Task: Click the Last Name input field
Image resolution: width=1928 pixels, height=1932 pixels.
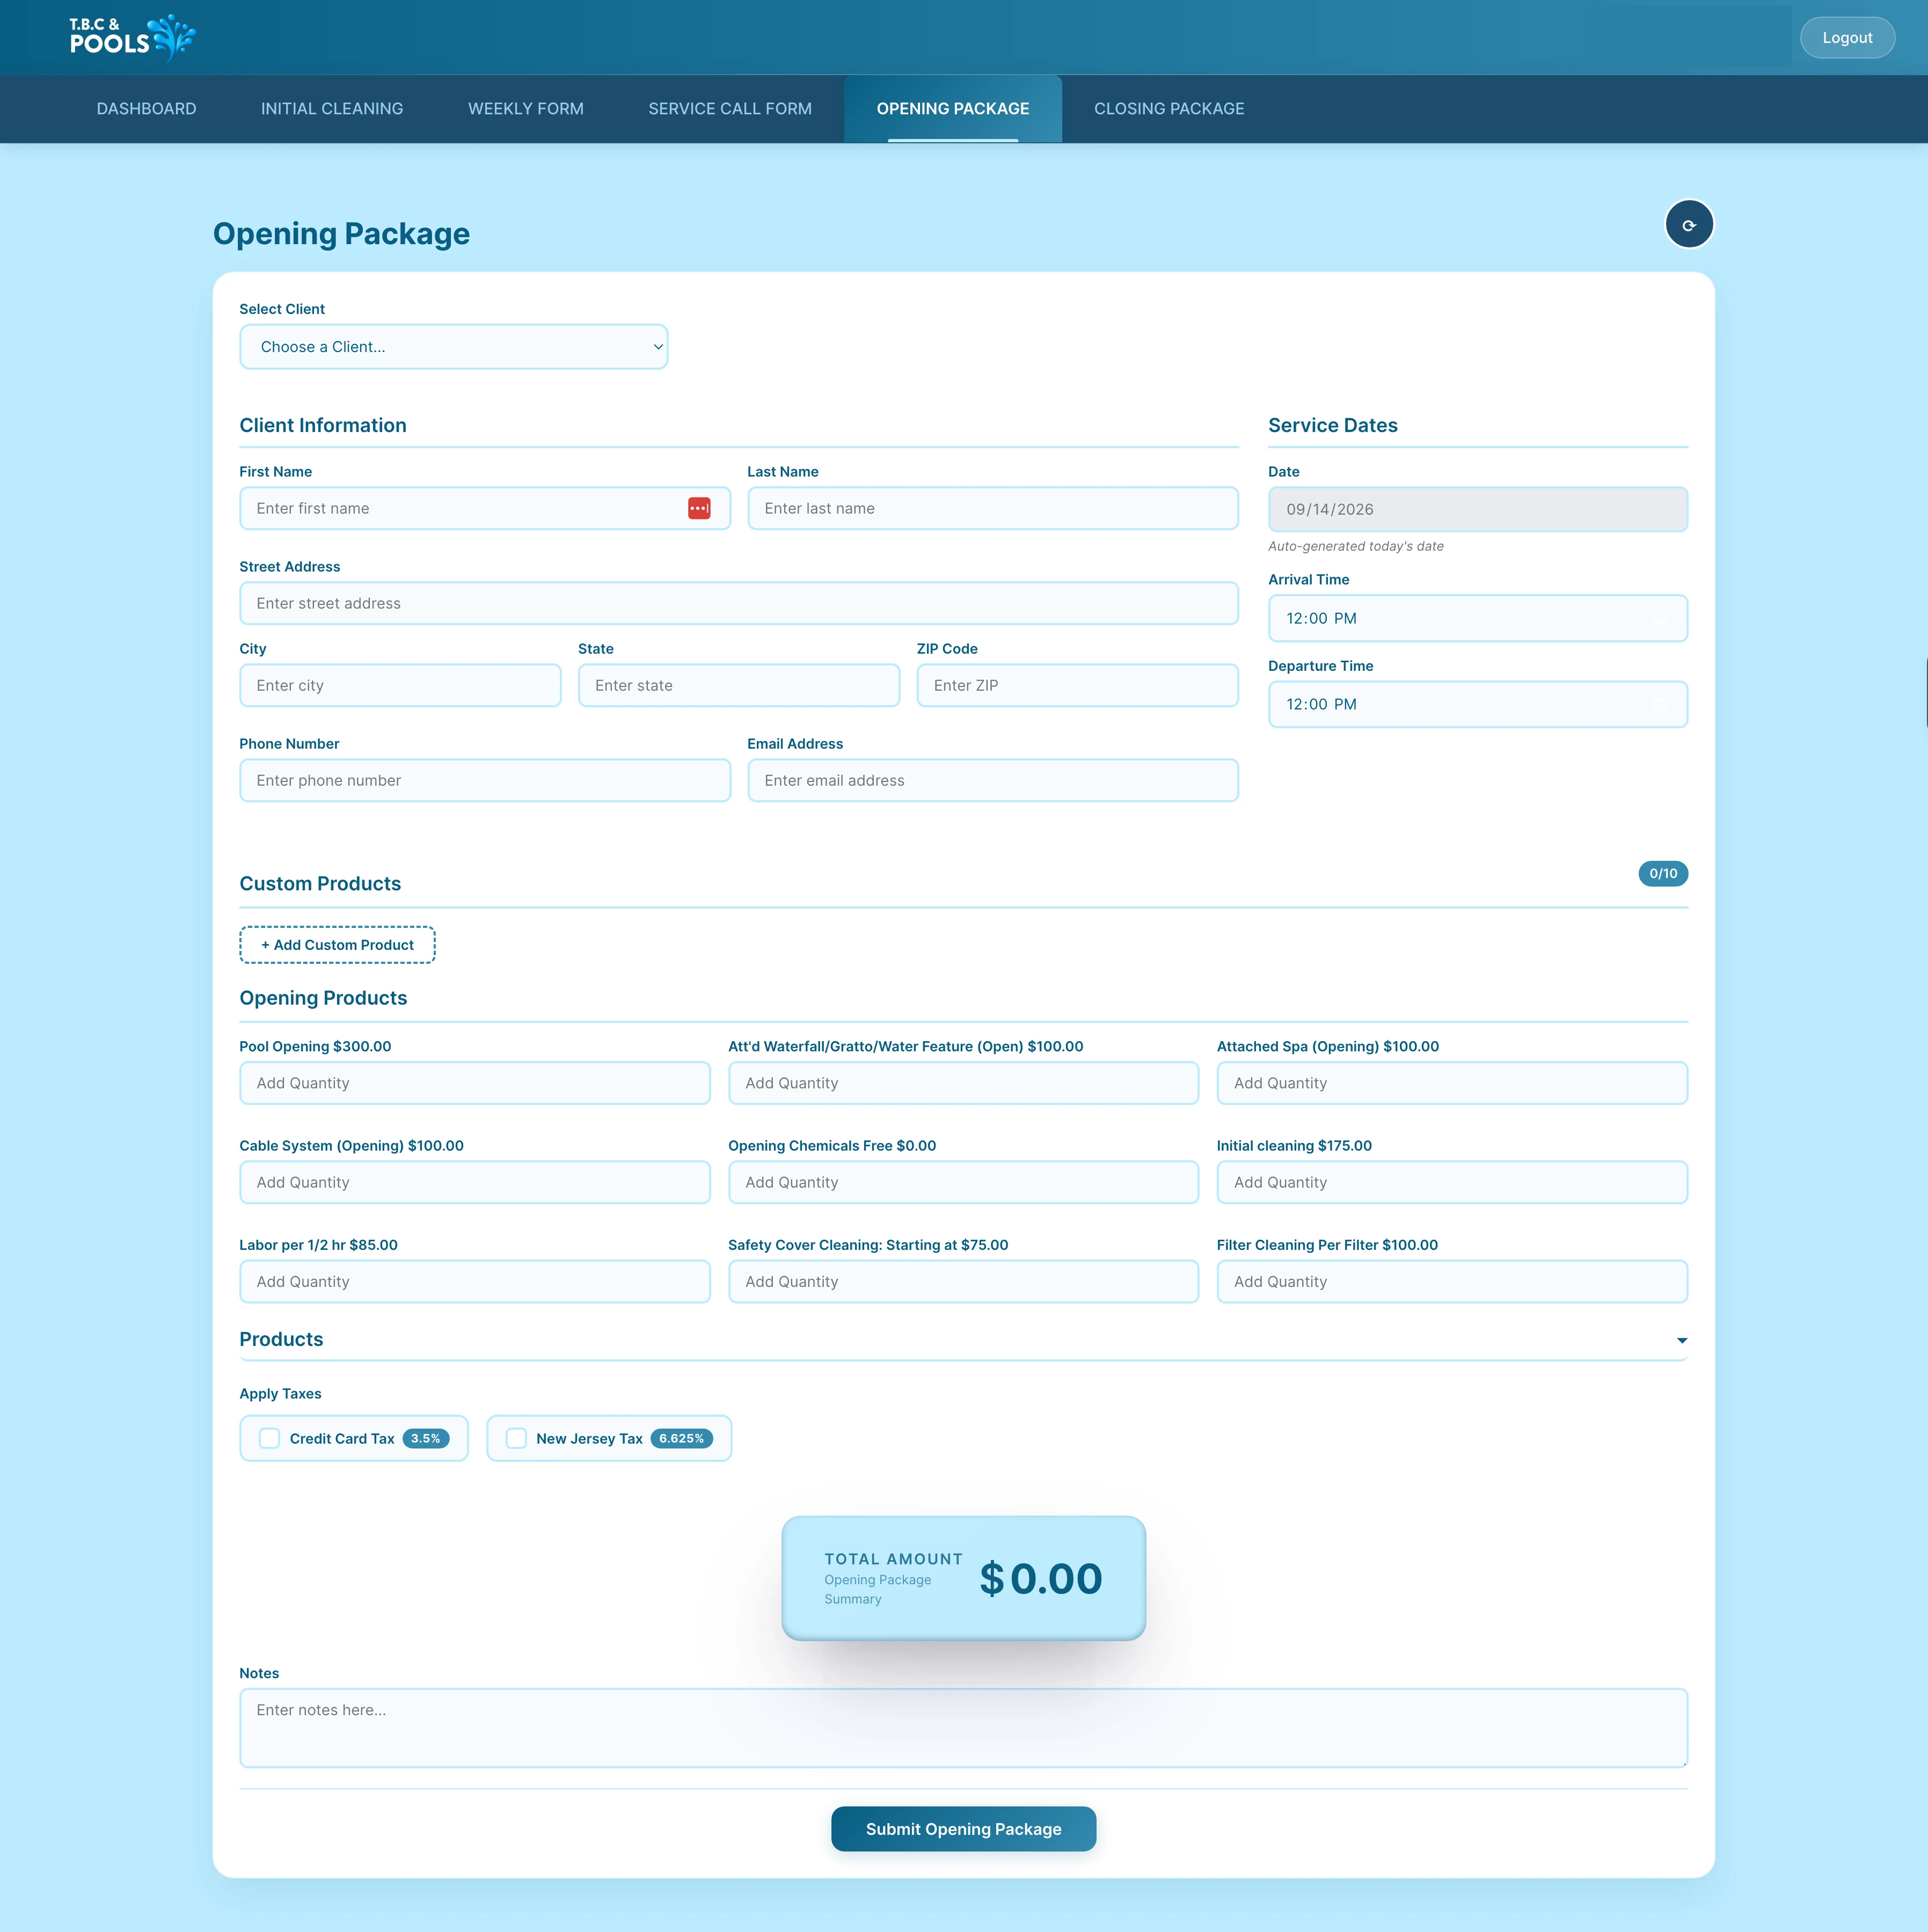Action: click(992, 508)
